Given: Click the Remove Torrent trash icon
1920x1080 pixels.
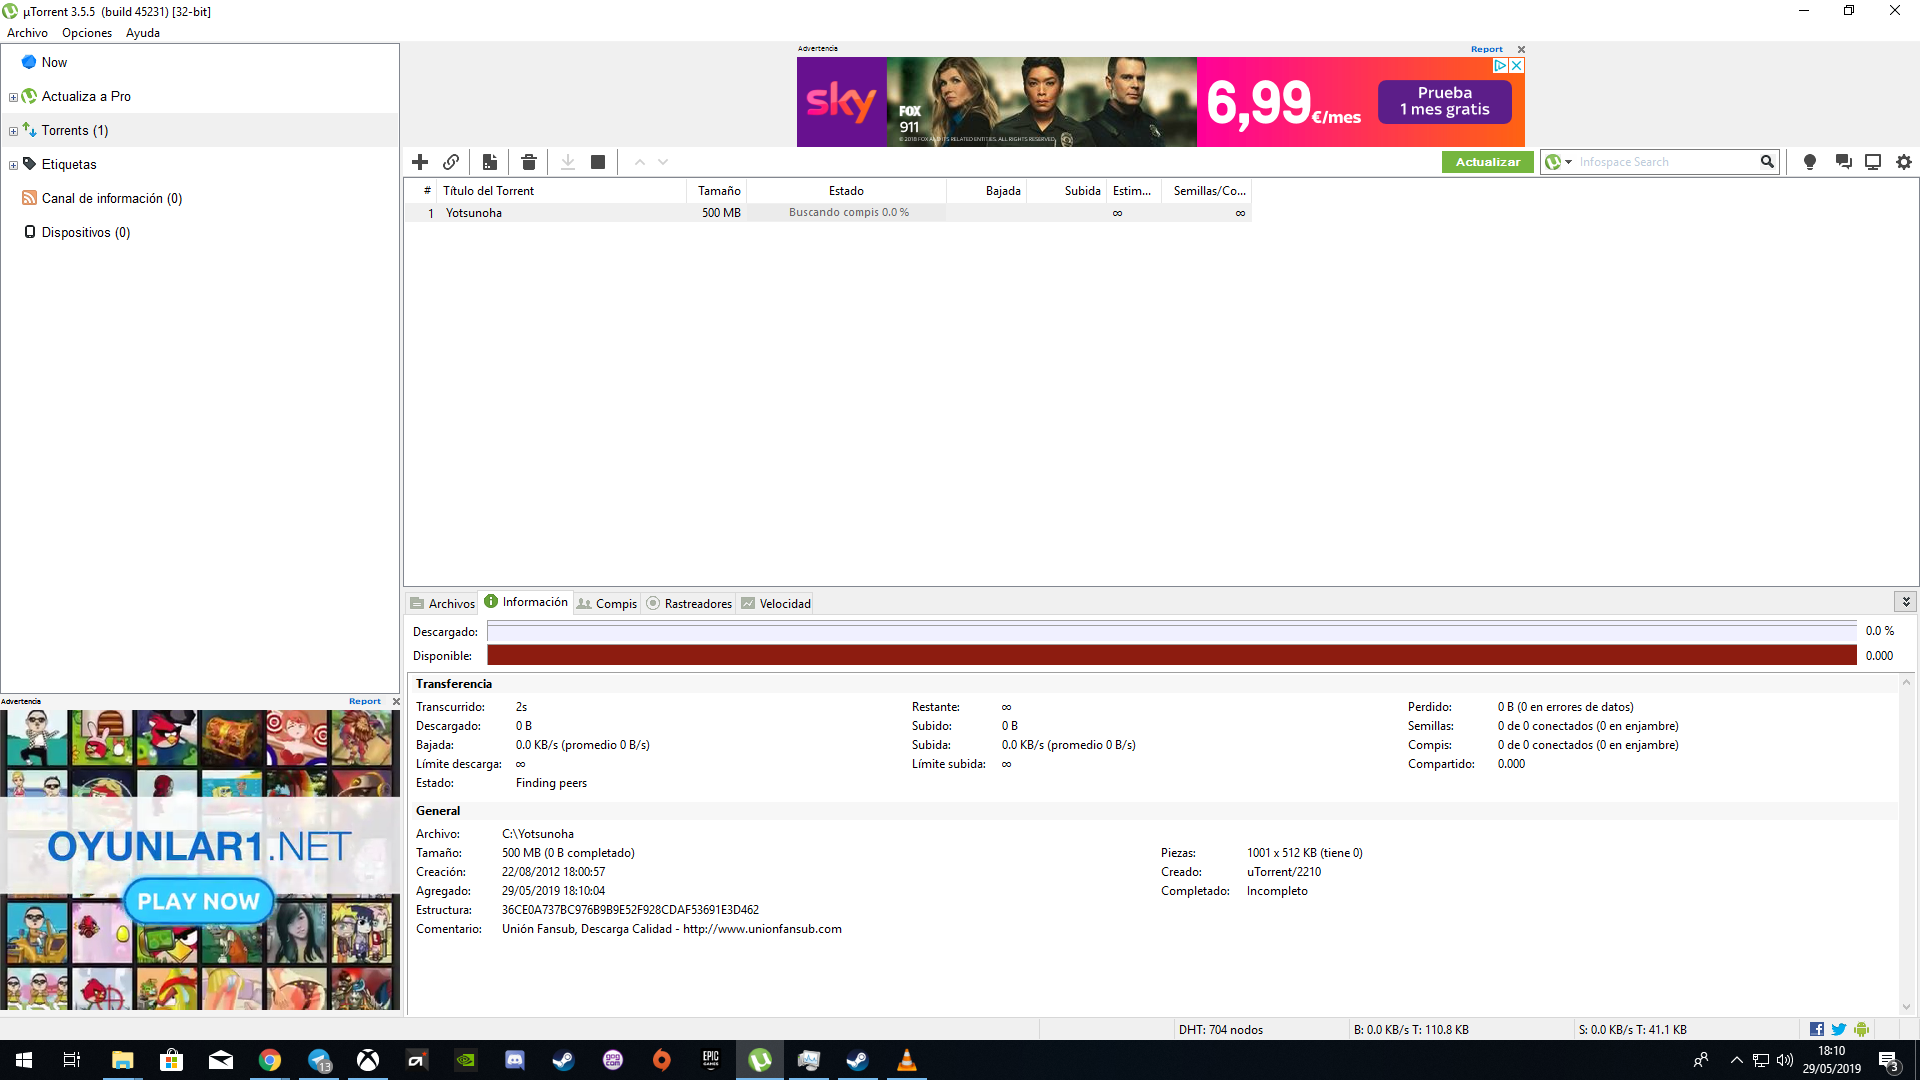Looking at the screenshot, I should click(x=529, y=162).
